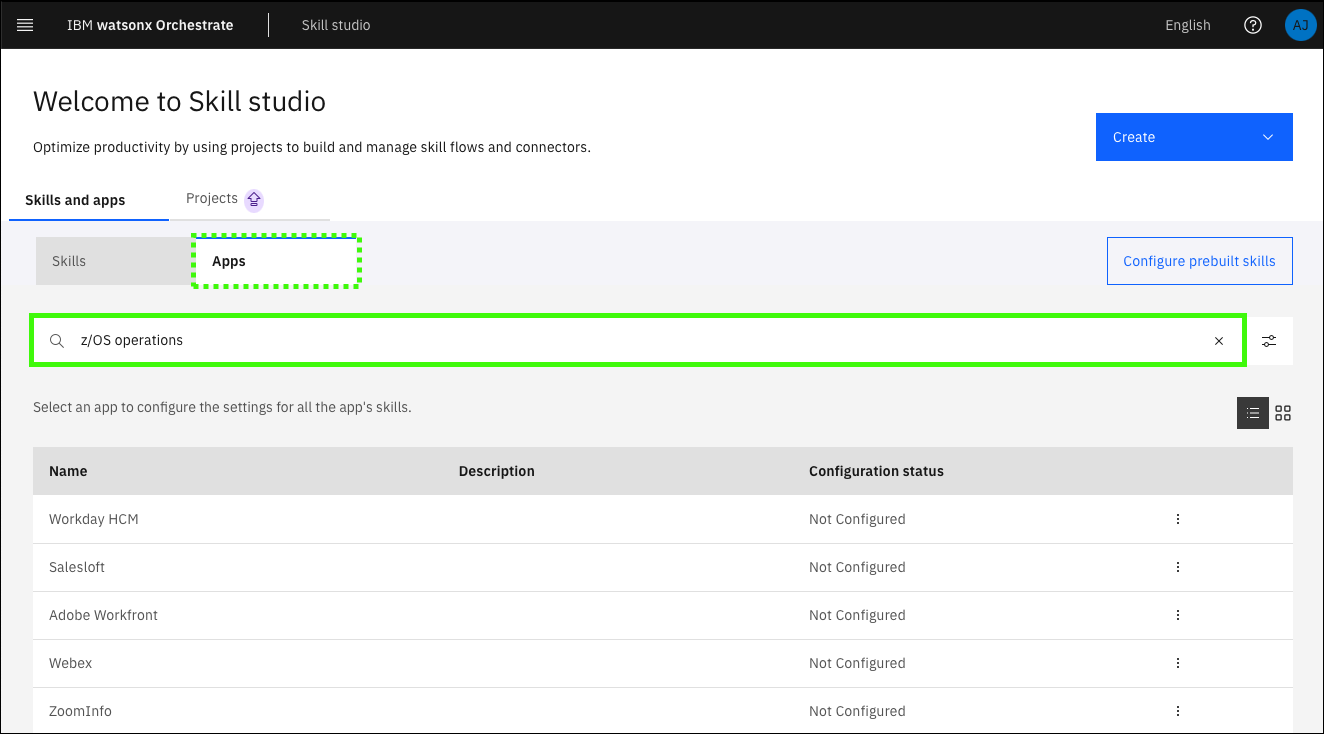Viewport: 1324px width, 734px height.
Task: Click Configure prebuilt skills button
Action: click(x=1199, y=261)
